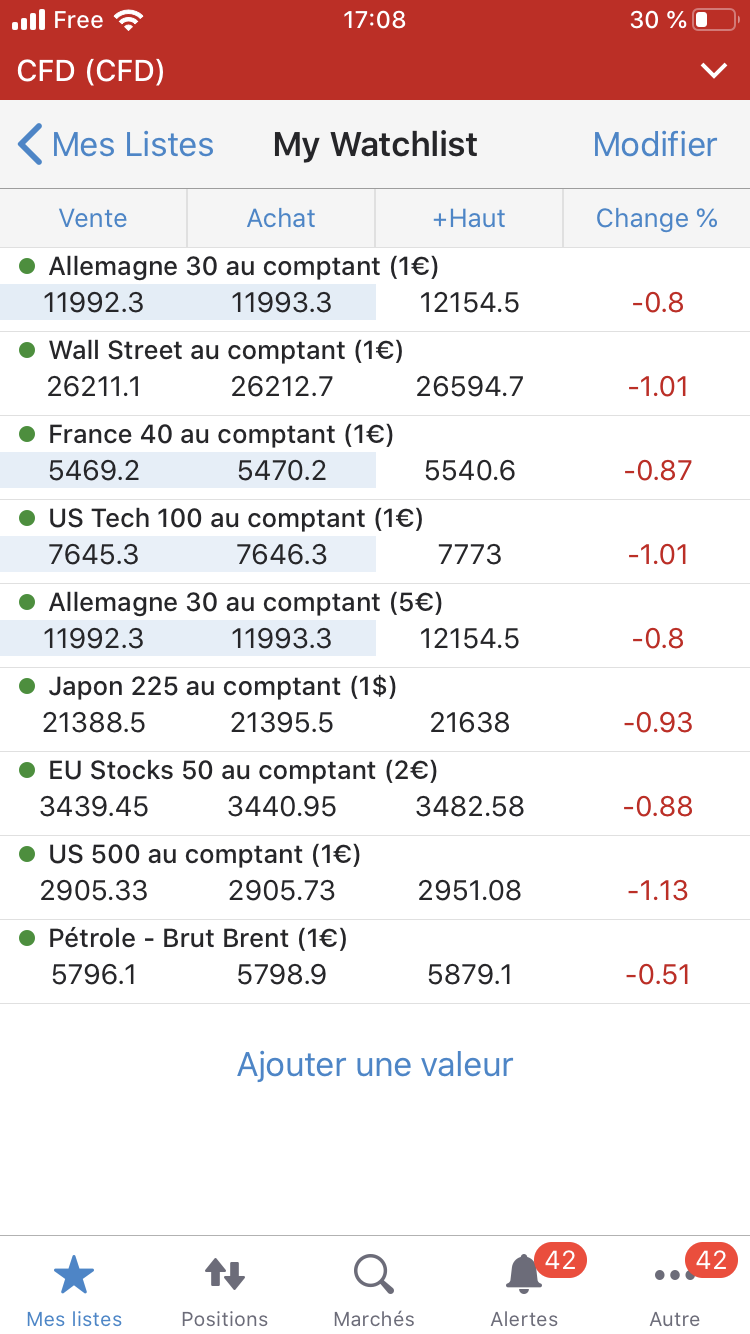This screenshot has height=1334, width=750.
Task: Tap green status dot for Wall Street
Action: coord(28,350)
